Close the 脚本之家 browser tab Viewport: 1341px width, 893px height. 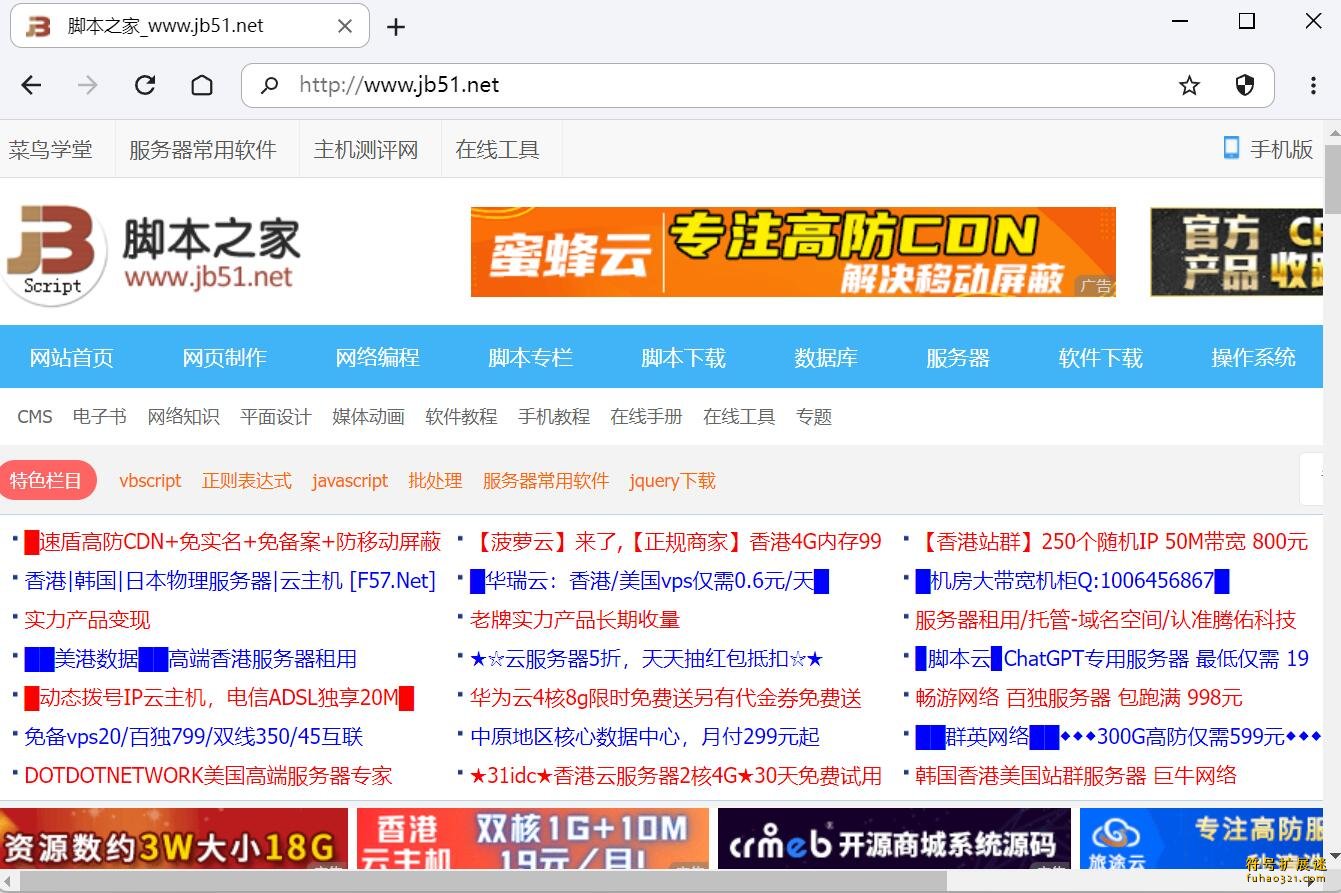click(x=345, y=27)
